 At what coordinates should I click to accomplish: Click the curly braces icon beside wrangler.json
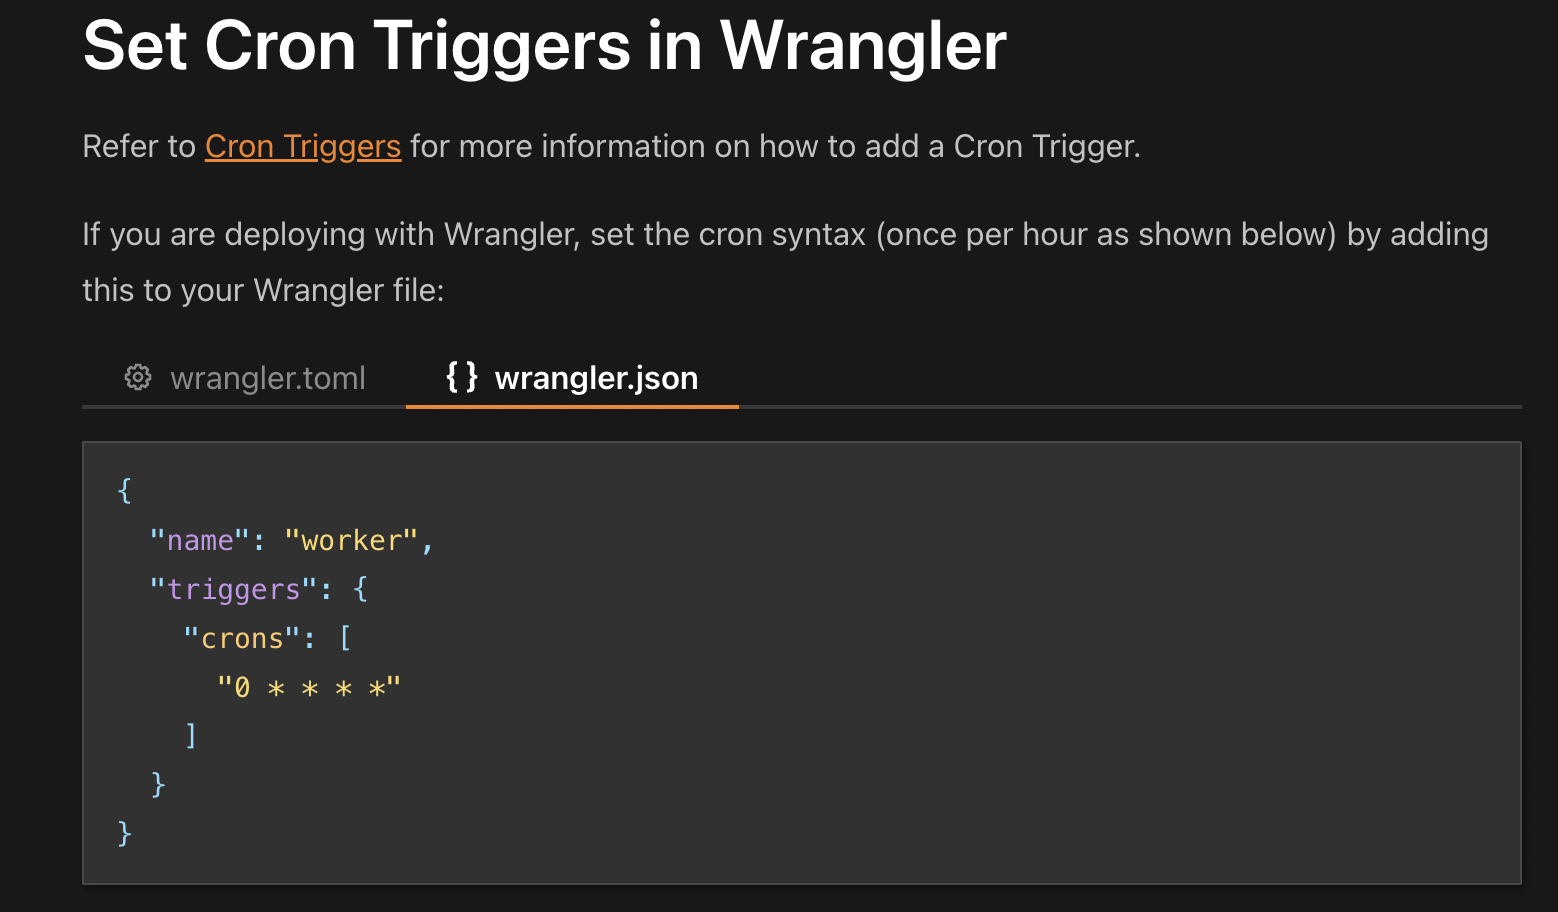pyautogui.click(x=461, y=377)
